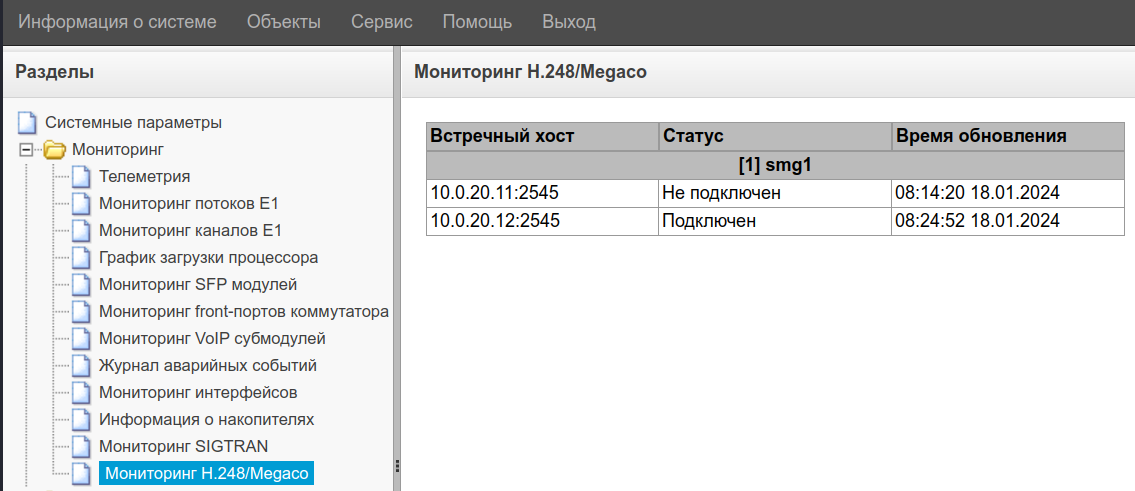
Task: Click the Выход menu item
Action: (569, 22)
